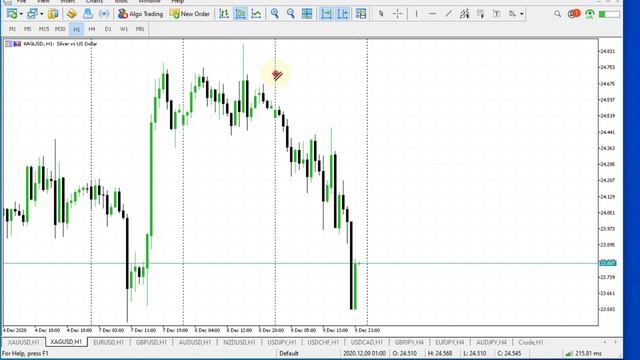Click the blue person toolbar icon

coord(88,14)
